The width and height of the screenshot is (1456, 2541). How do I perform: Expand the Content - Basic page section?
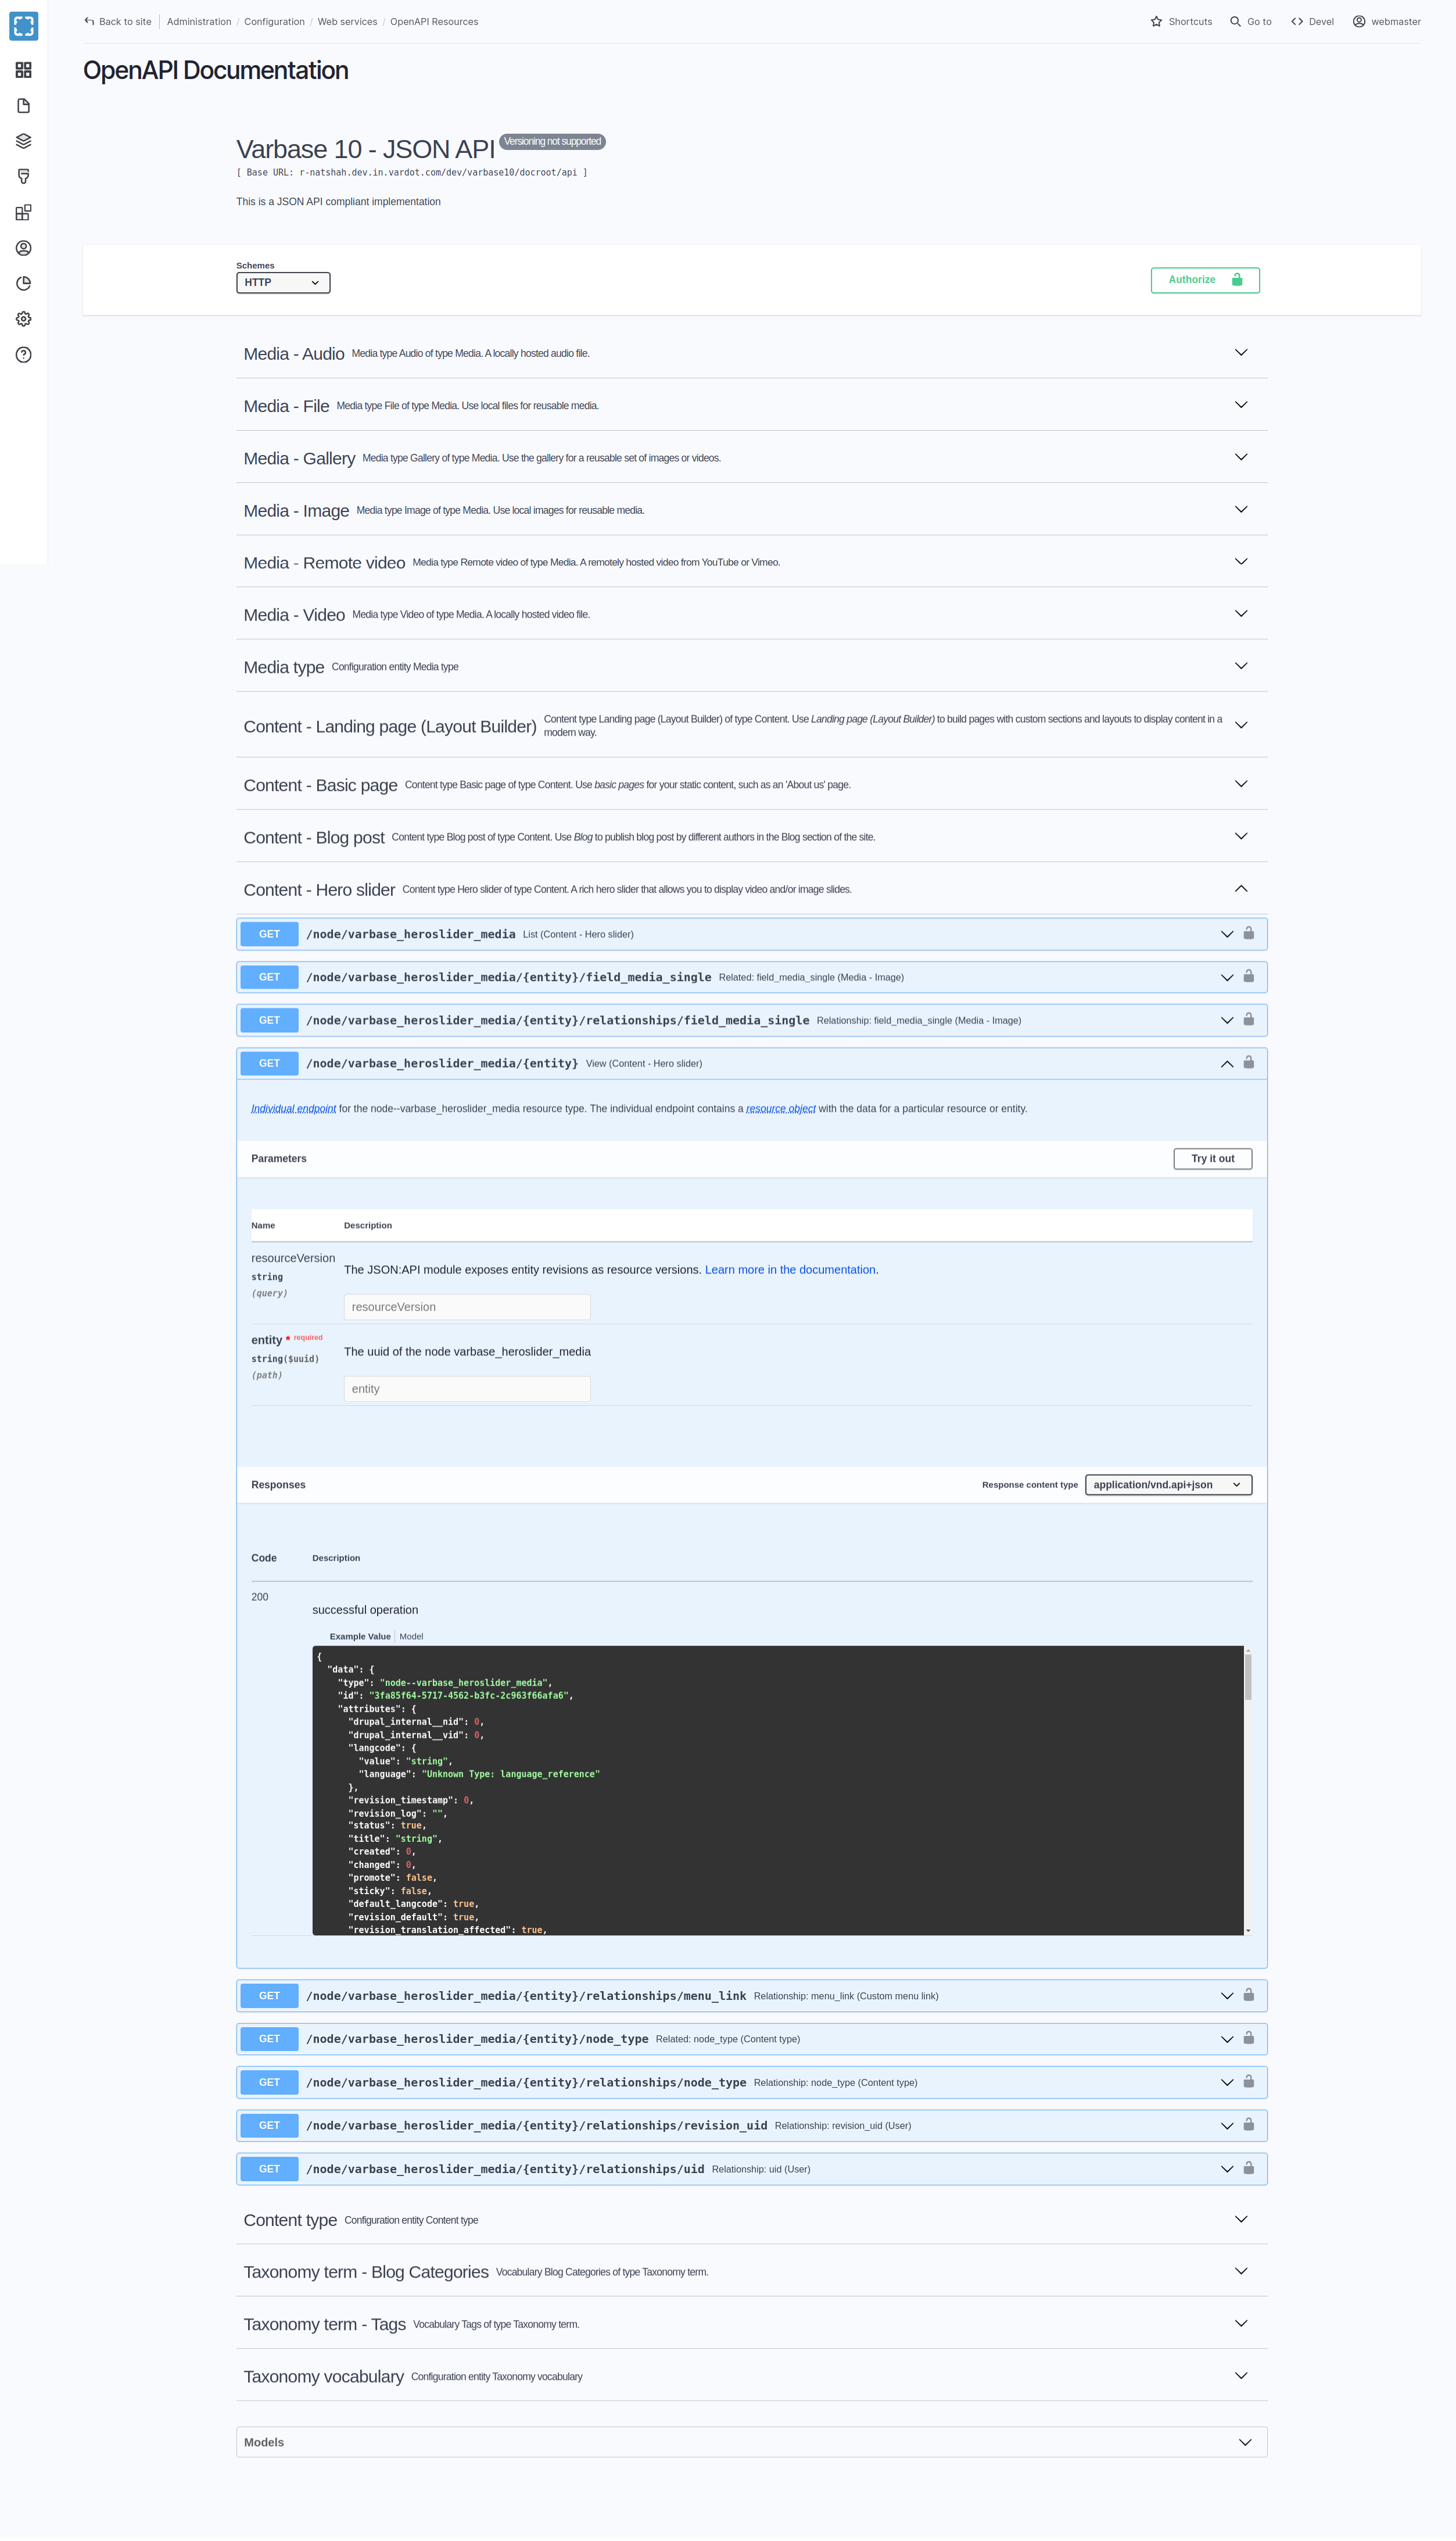pos(751,784)
